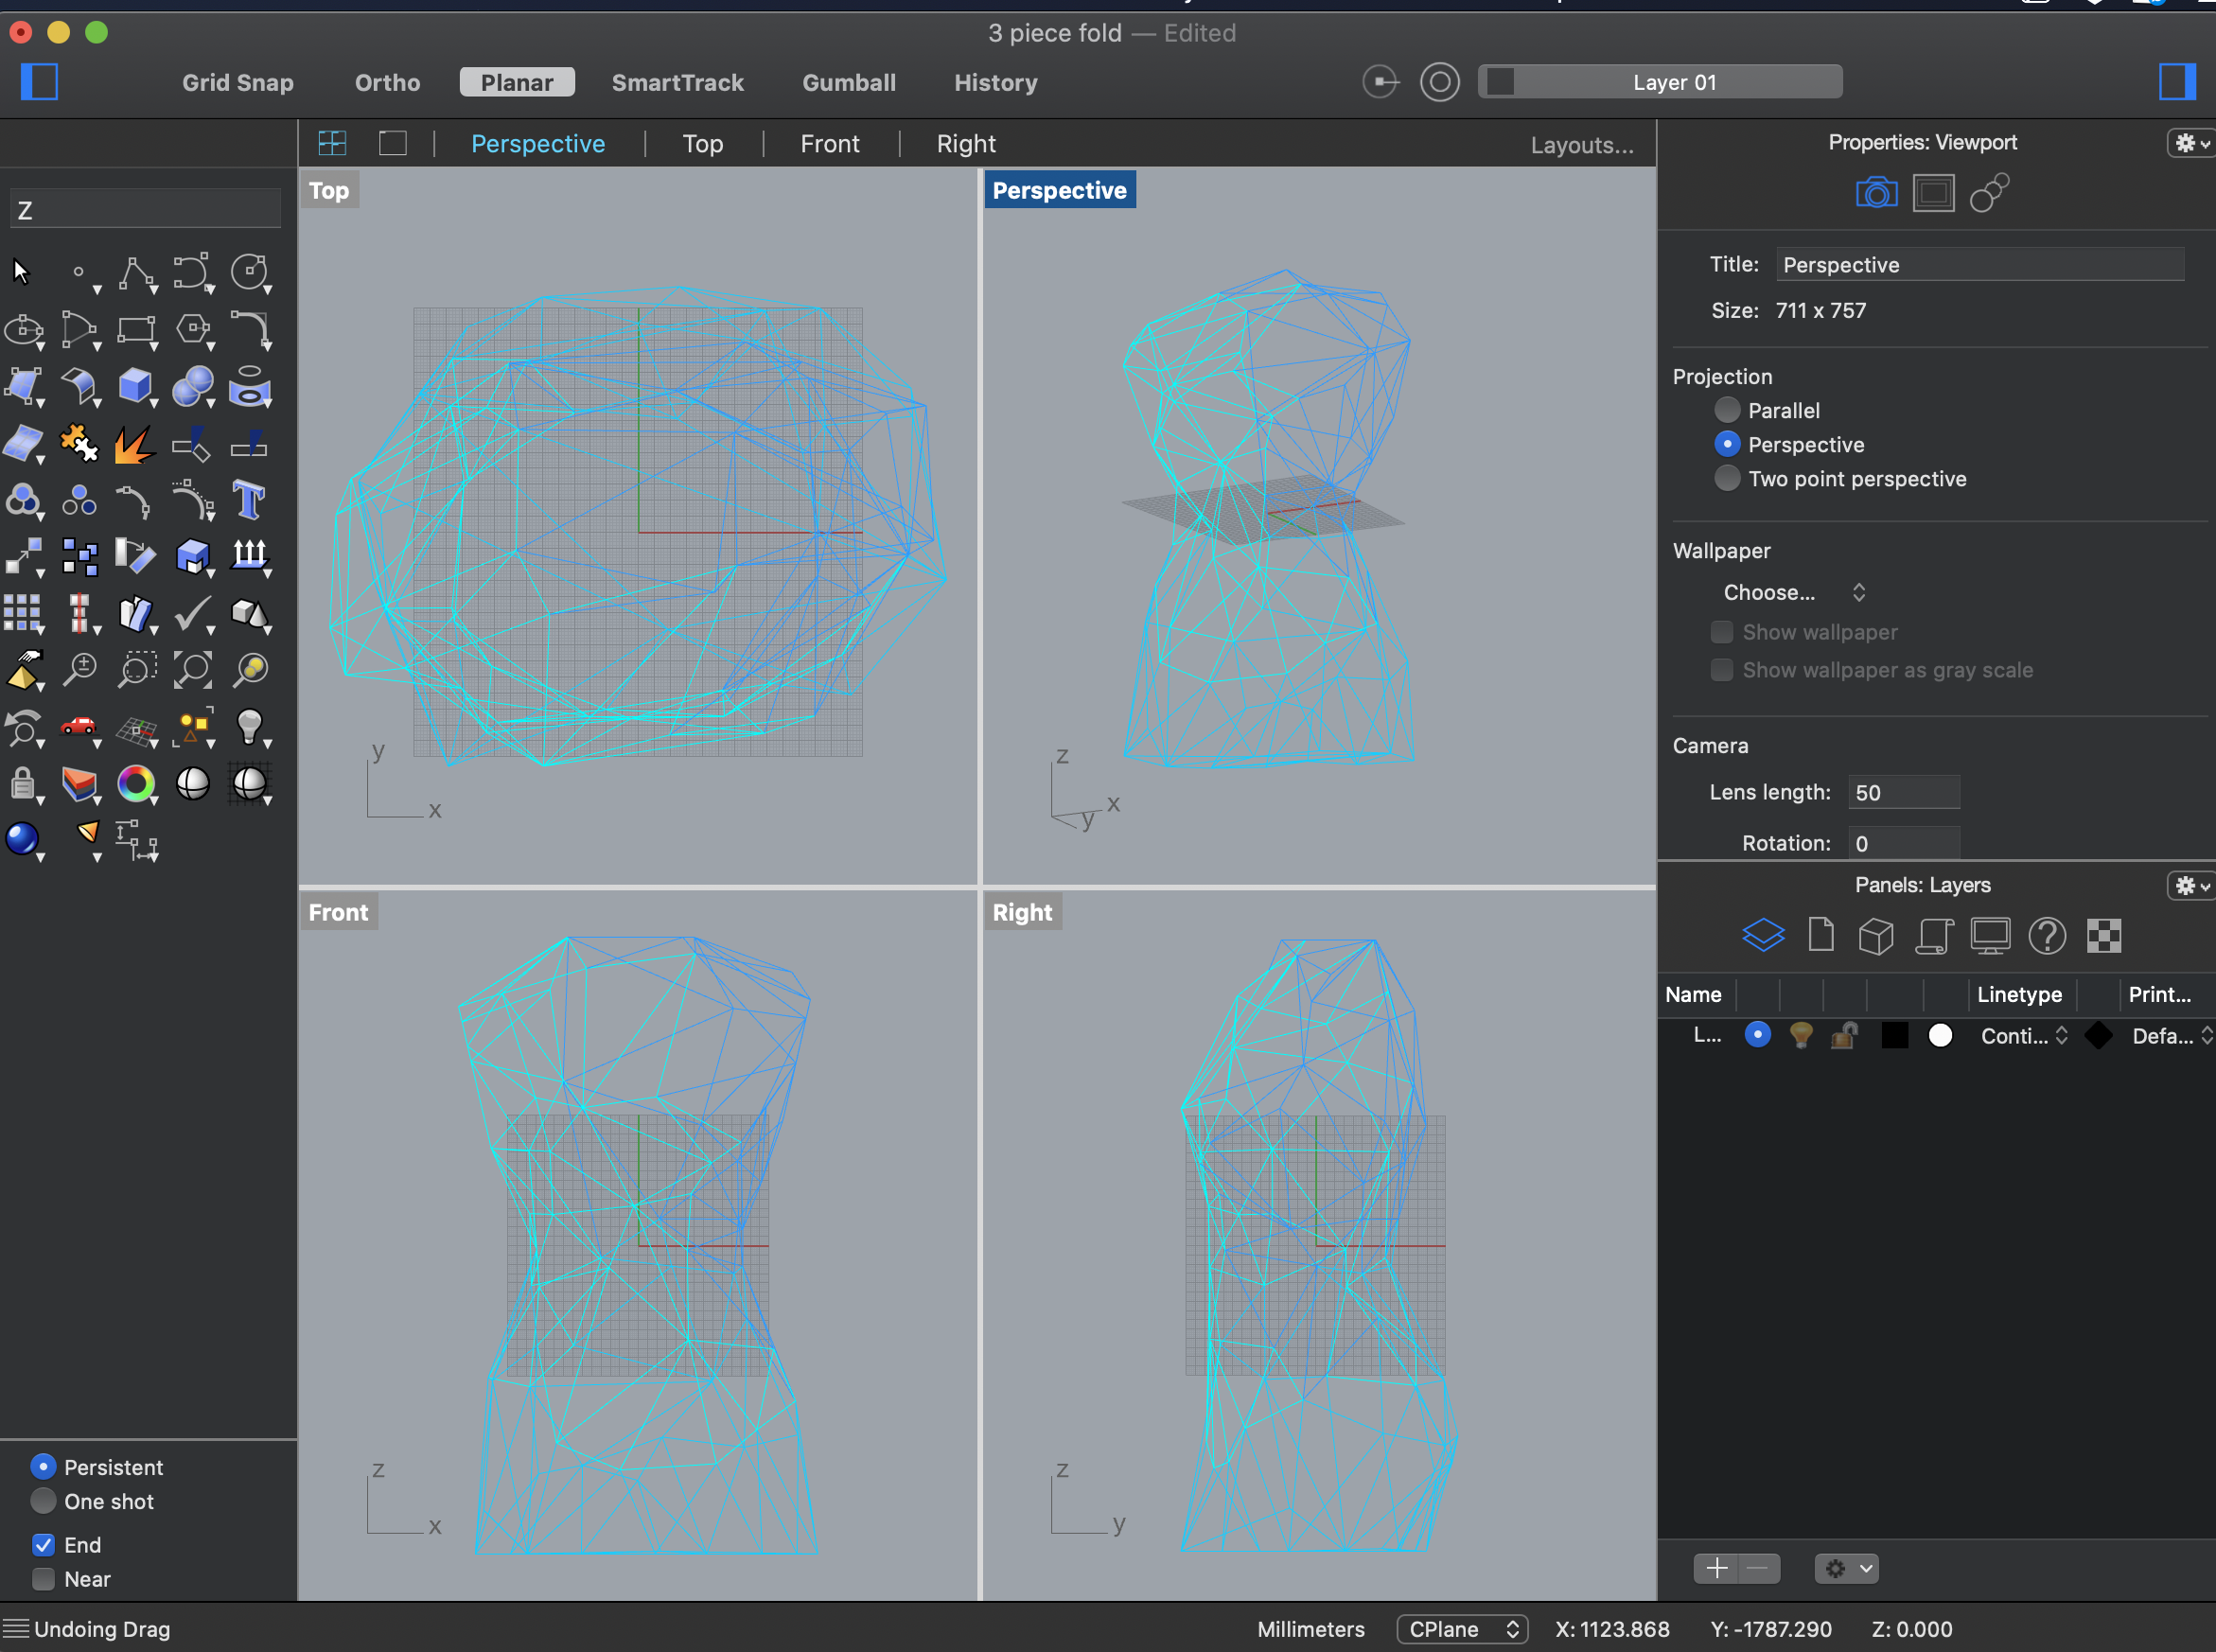Open the Wallpaper Choose... dropdown
This screenshot has height=1652, width=2216.
[x=1794, y=592]
